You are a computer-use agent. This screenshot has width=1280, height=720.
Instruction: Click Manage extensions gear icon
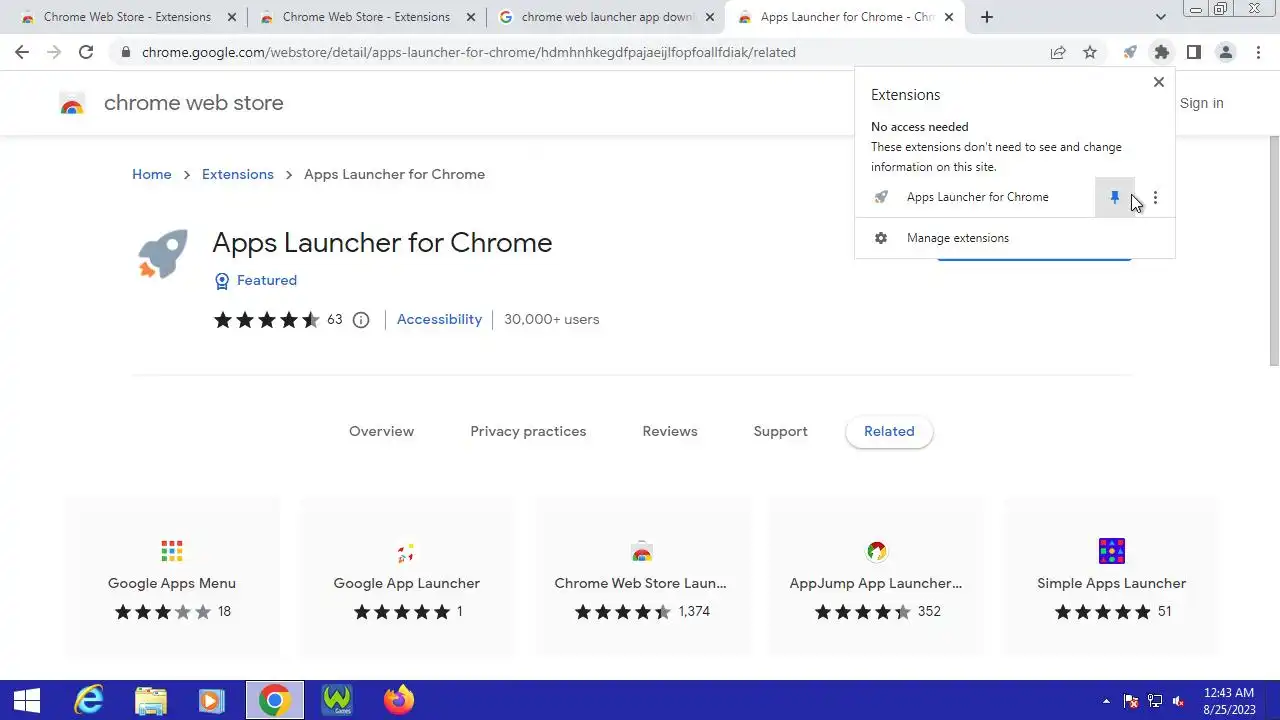[x=881, y=238]
